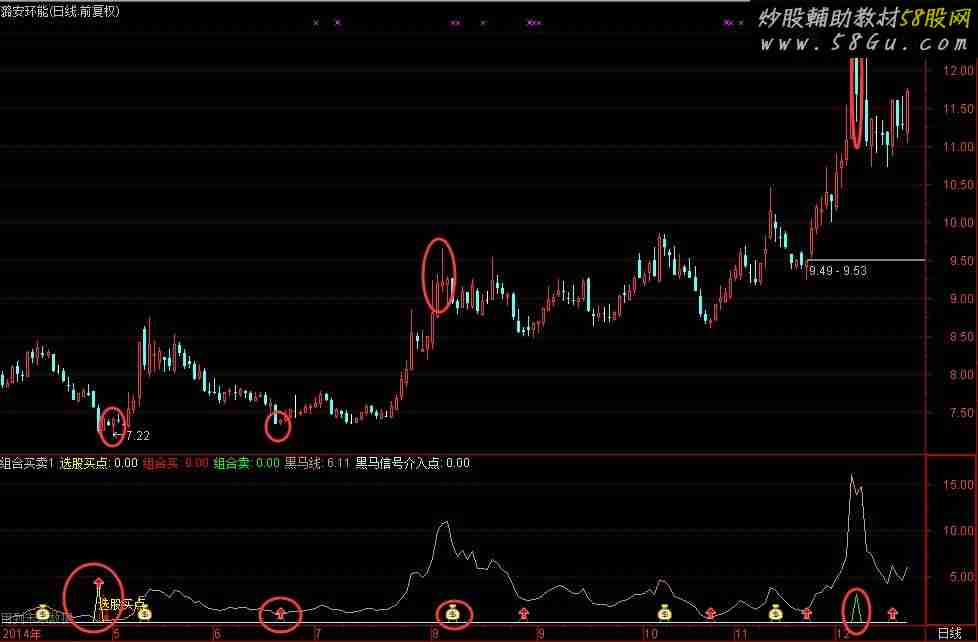Click the 6 month label on time axis
Viewport: 978px width, 642px height.
pyautogui.click(x=217, y=635)
